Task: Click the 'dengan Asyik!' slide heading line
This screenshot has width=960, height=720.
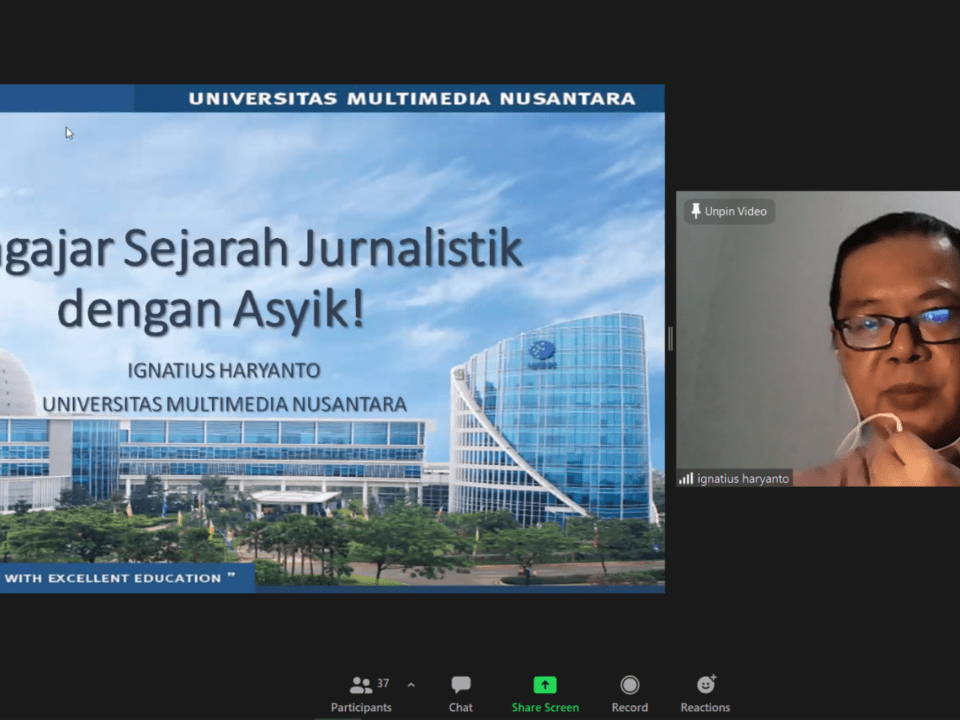Action: click(x=210, y=309)
